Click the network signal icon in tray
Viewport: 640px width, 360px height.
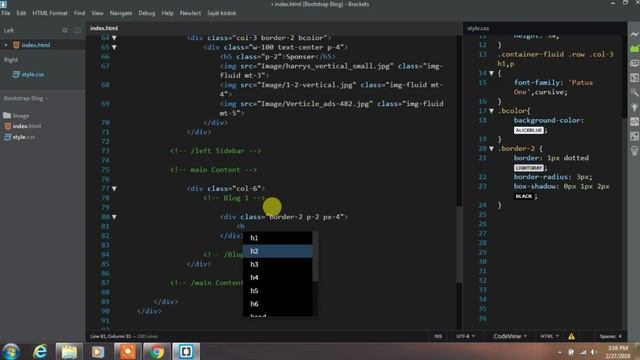[x=583, y=352]
